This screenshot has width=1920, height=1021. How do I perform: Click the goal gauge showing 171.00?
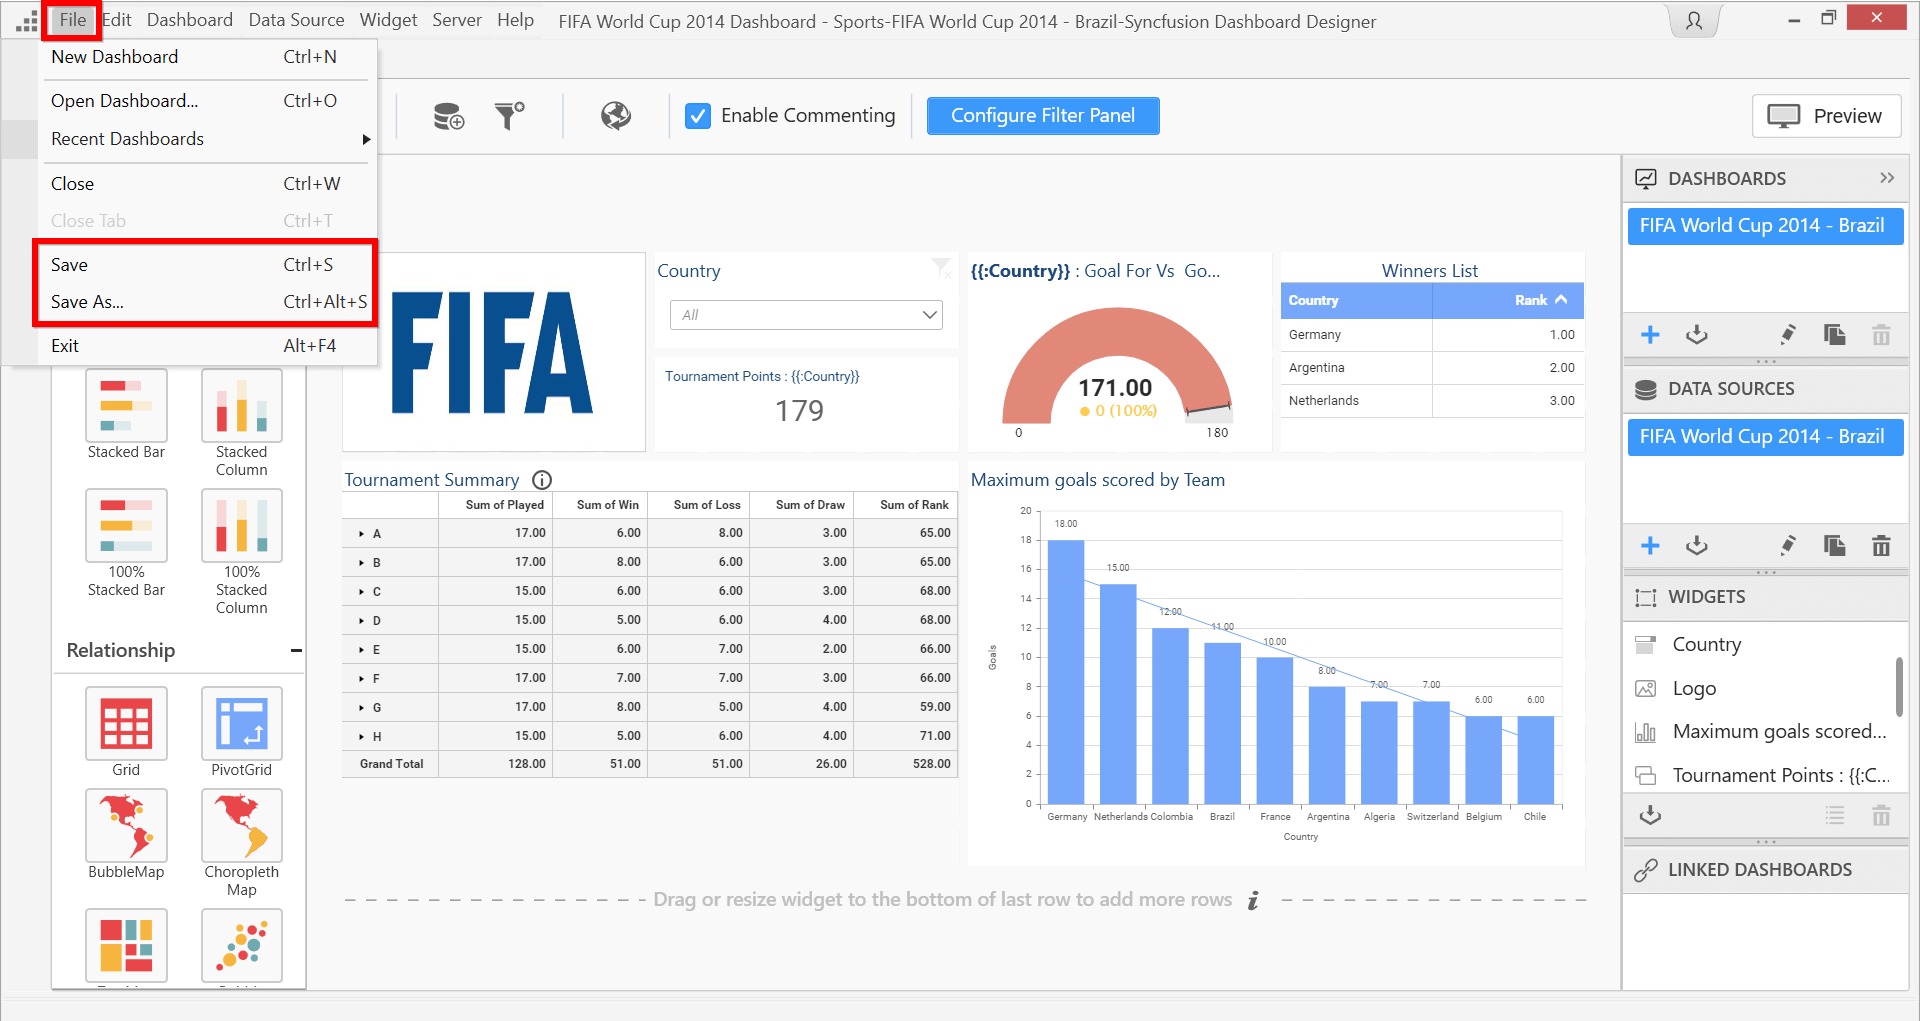pos(1117,366)
